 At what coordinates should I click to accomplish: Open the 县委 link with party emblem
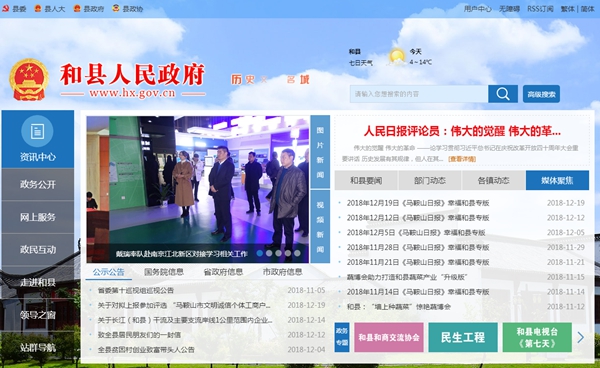[14, 9]
